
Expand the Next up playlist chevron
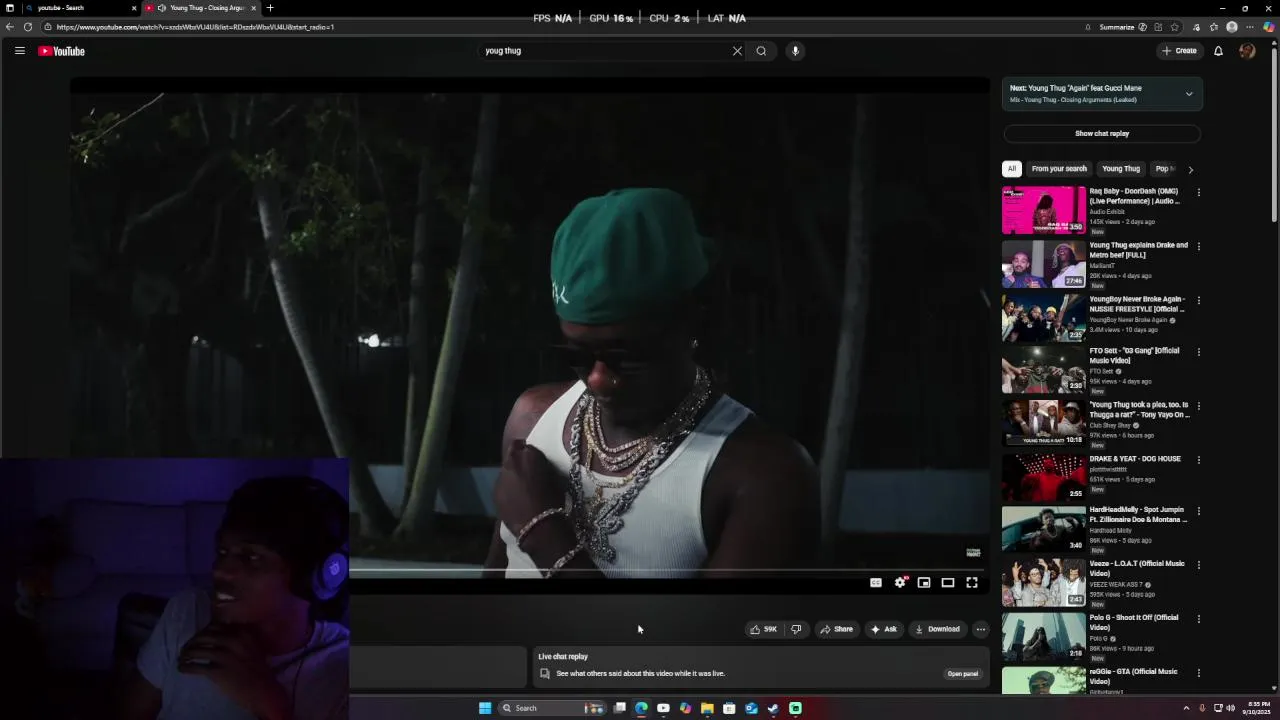point(1189,94)
